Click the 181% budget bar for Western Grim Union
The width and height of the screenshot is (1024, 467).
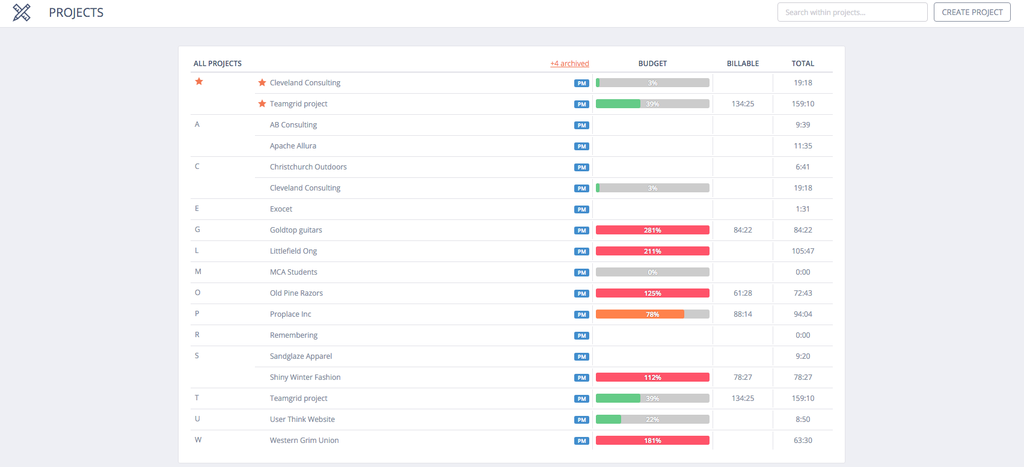tap(652, 440)
